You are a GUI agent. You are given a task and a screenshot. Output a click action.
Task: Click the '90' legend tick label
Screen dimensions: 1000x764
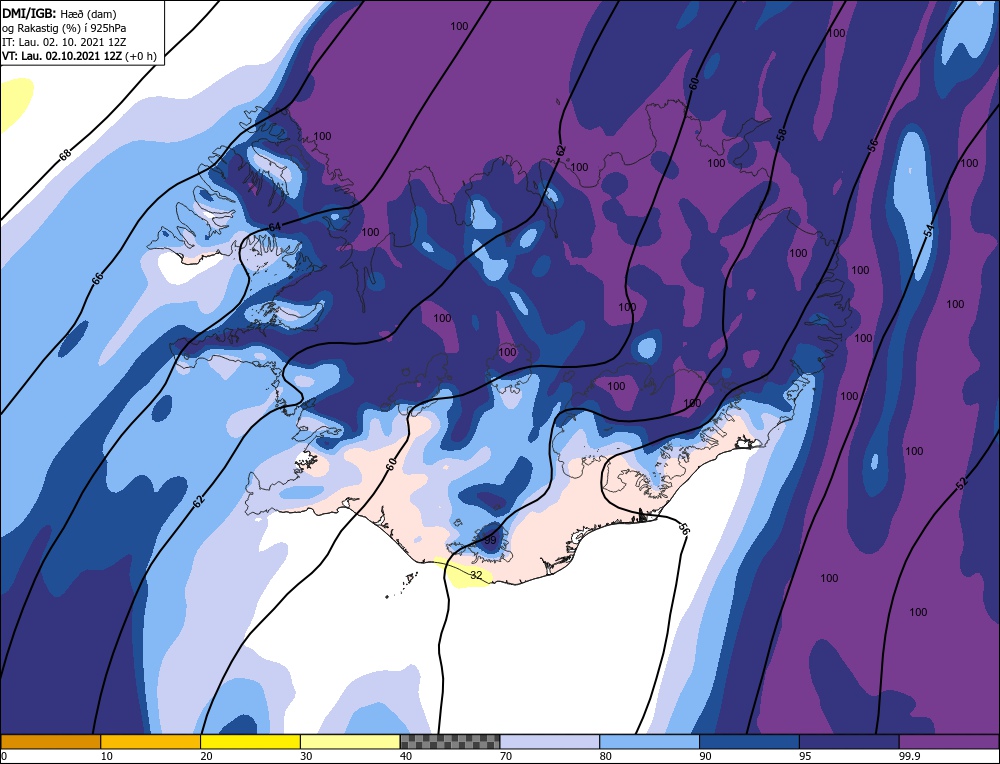(705, 756)
